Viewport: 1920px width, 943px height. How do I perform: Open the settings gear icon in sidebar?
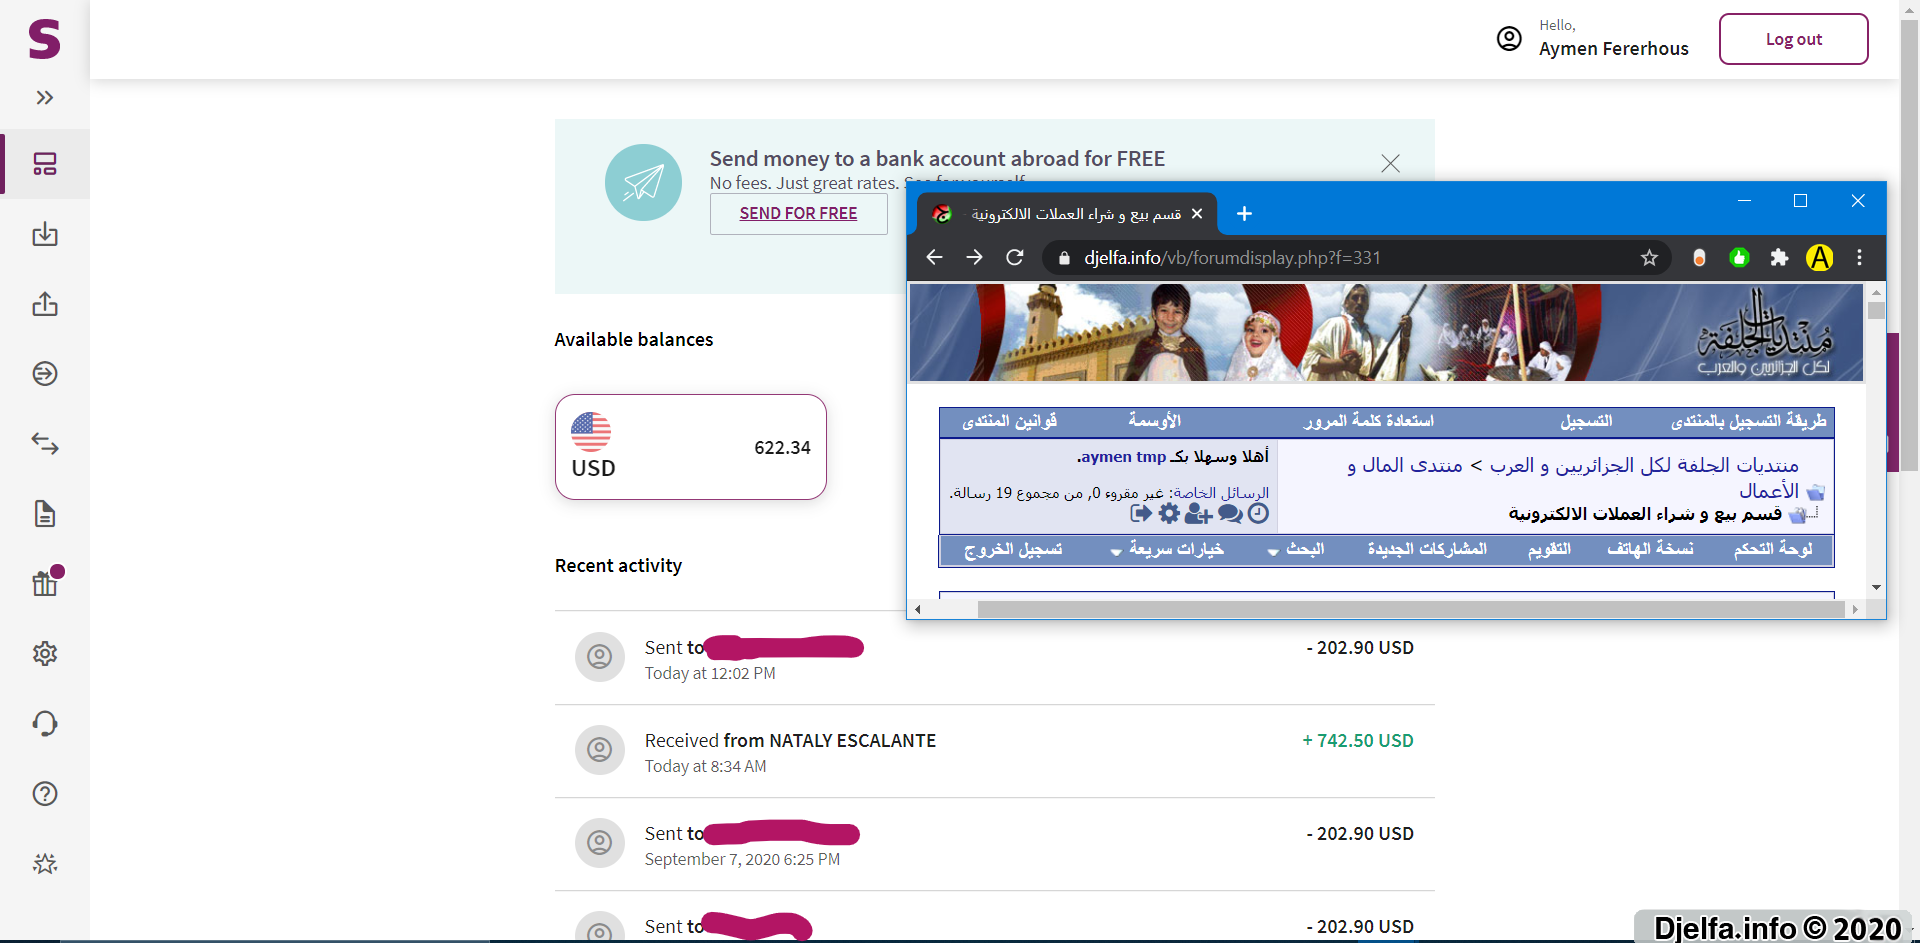(45, 653)
